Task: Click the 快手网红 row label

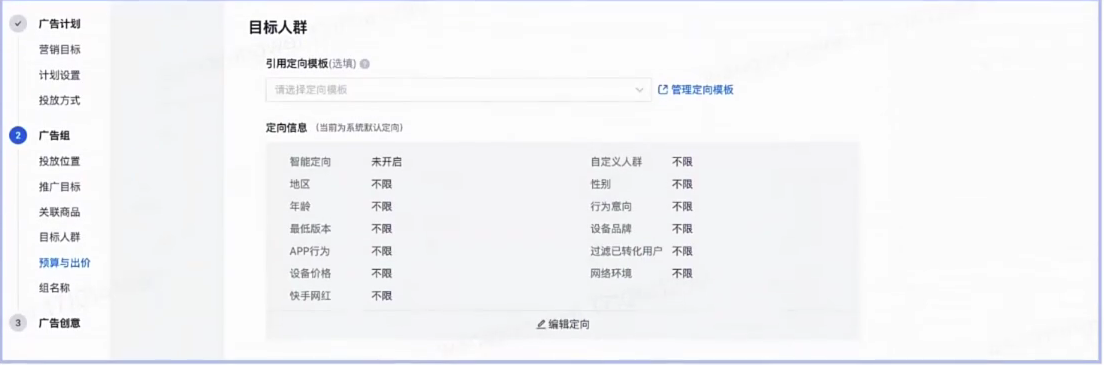Action: pos(310,296)
